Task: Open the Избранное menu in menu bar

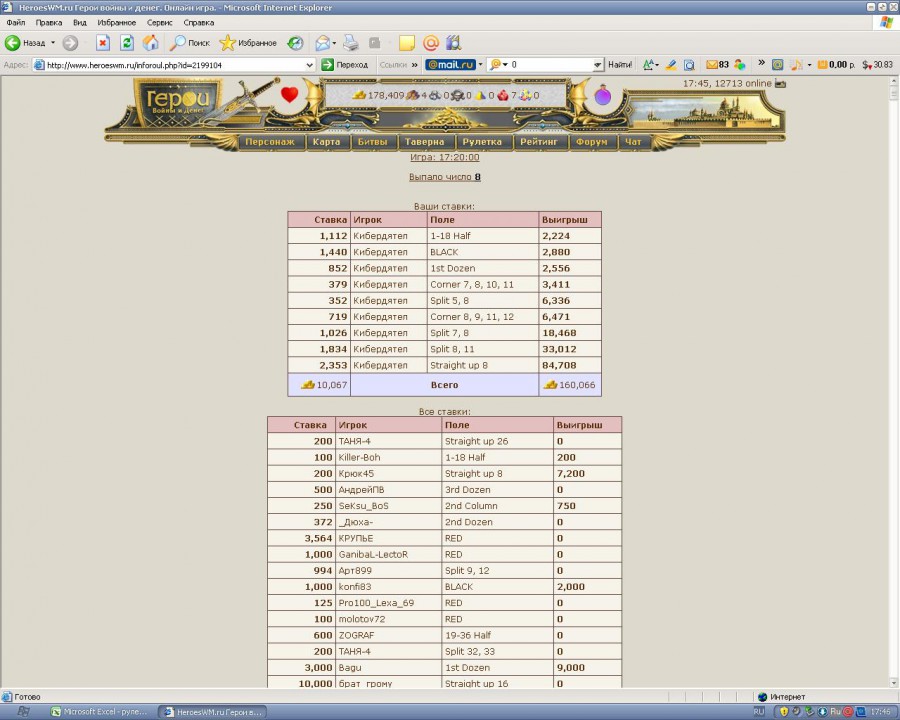Action: click(117, 22)
